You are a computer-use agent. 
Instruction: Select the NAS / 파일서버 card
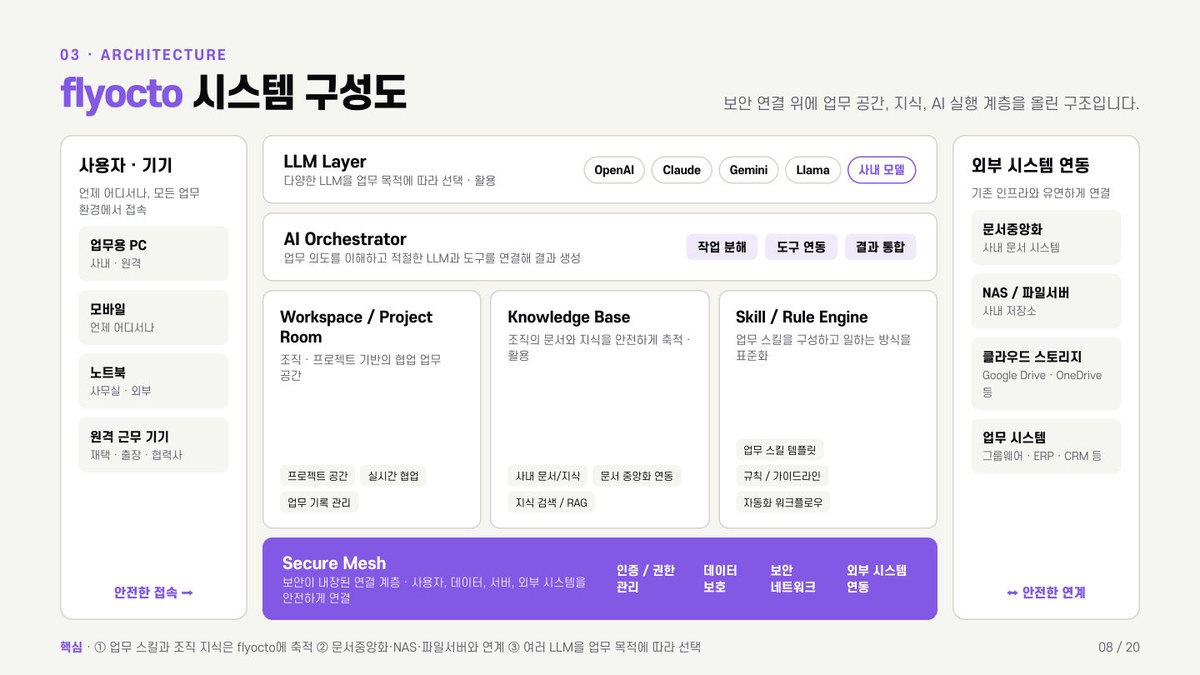coord(1046,301)
